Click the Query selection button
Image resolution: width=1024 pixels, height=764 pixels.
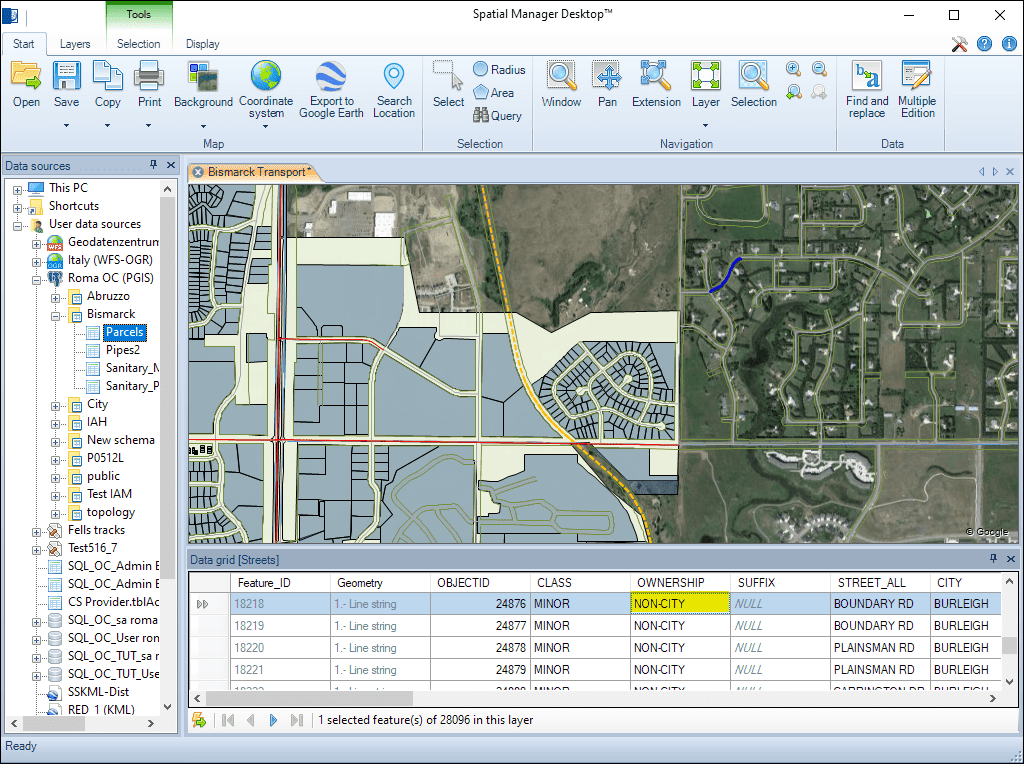(497, 116)
